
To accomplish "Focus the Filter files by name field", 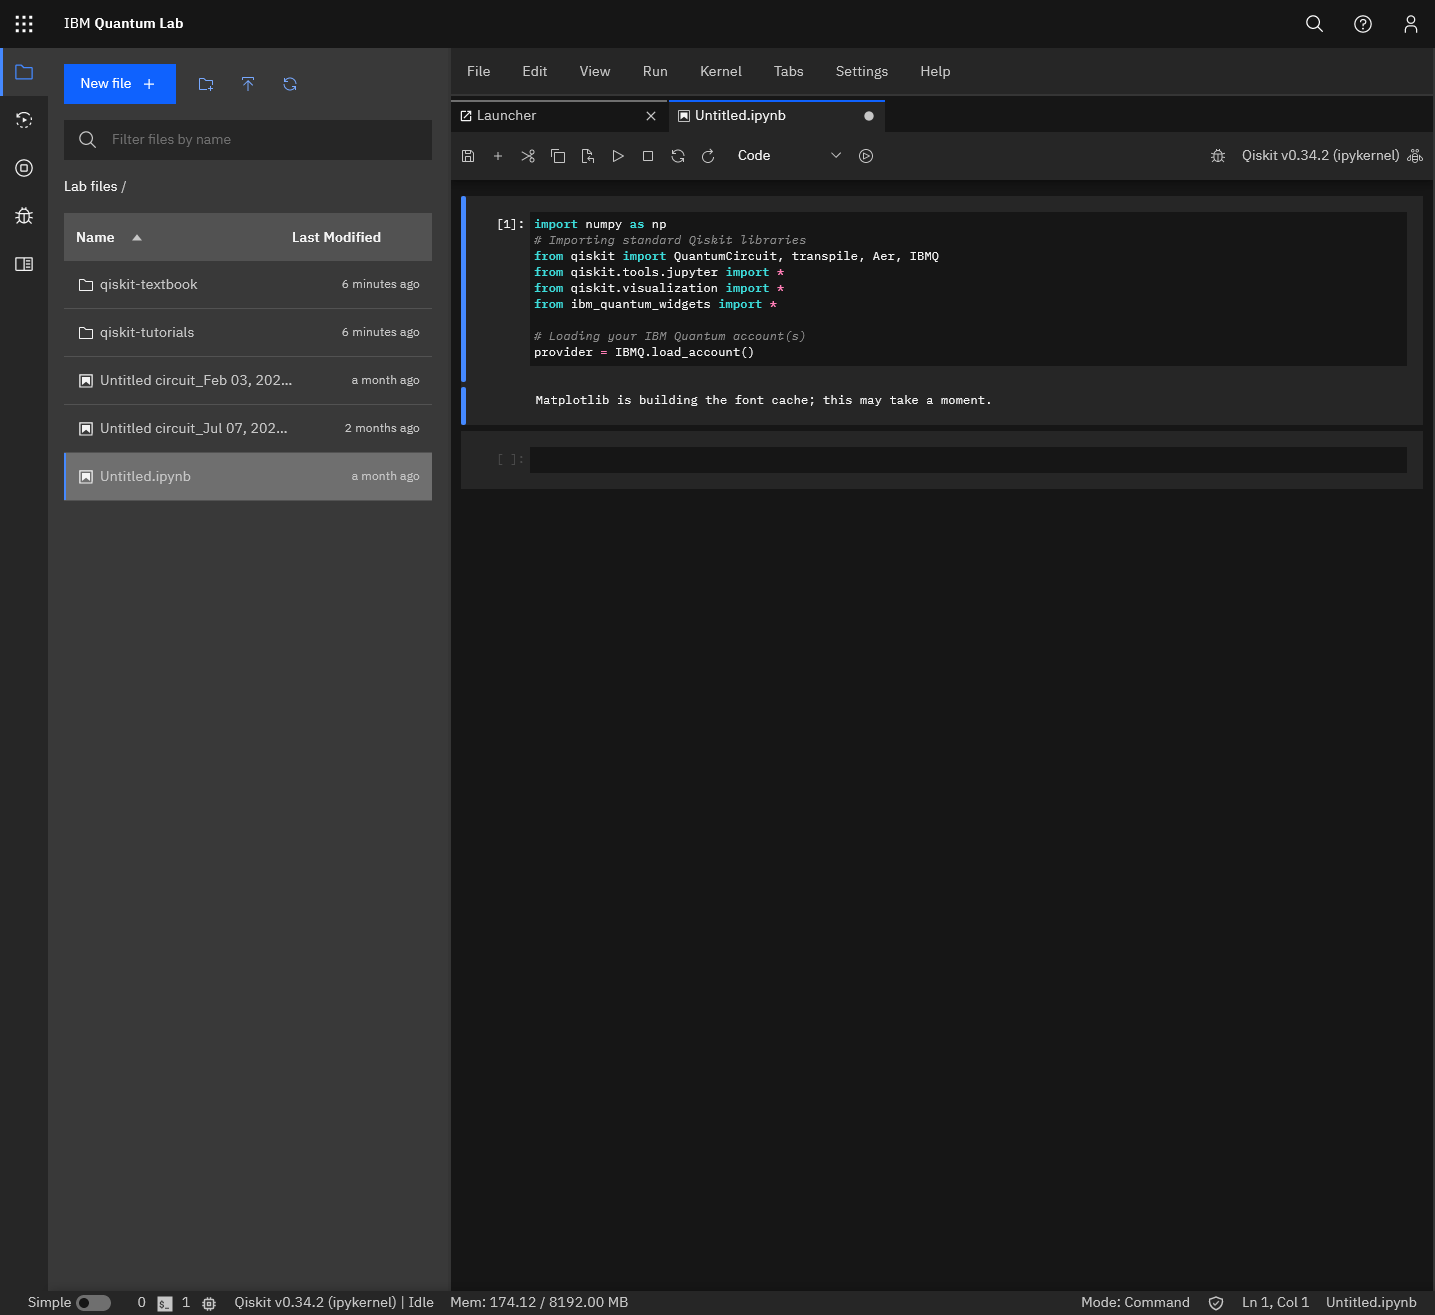I will 248,140.
